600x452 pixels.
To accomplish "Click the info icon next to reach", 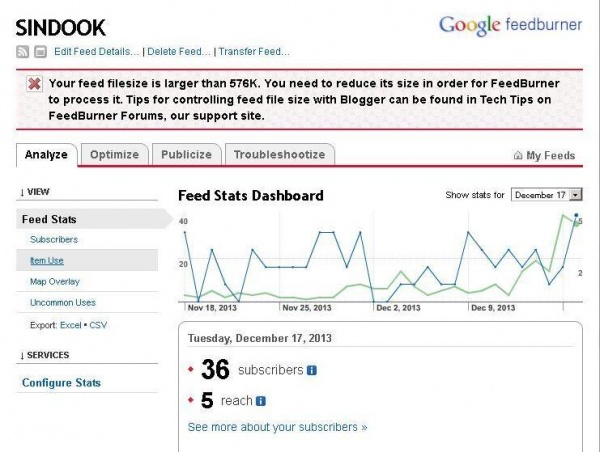I will point(261,401).
